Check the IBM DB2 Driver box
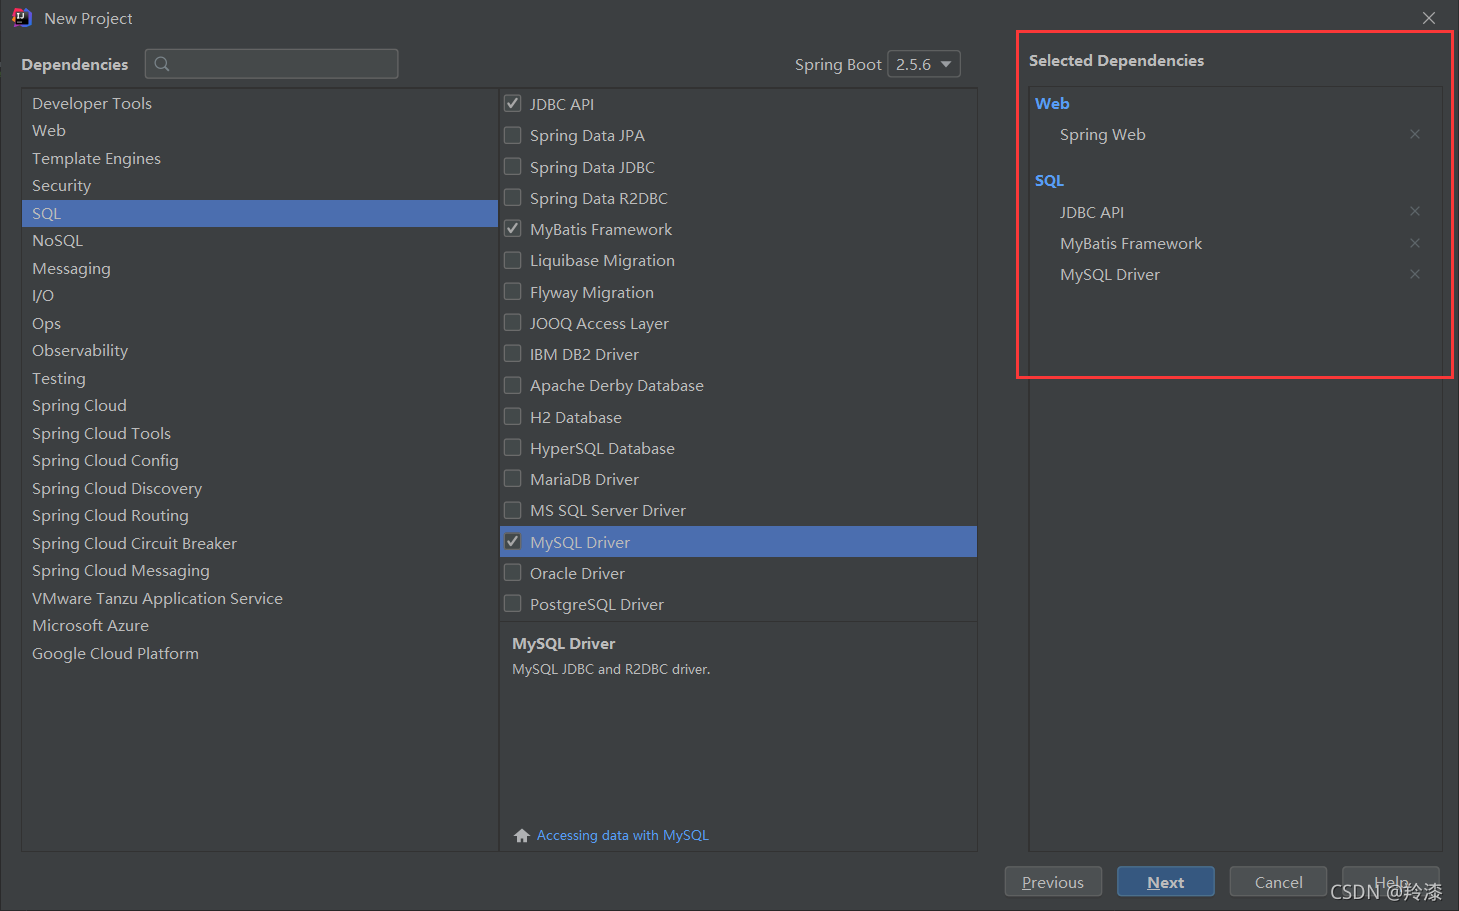The image size is (1459, 911). pos(513,353)
